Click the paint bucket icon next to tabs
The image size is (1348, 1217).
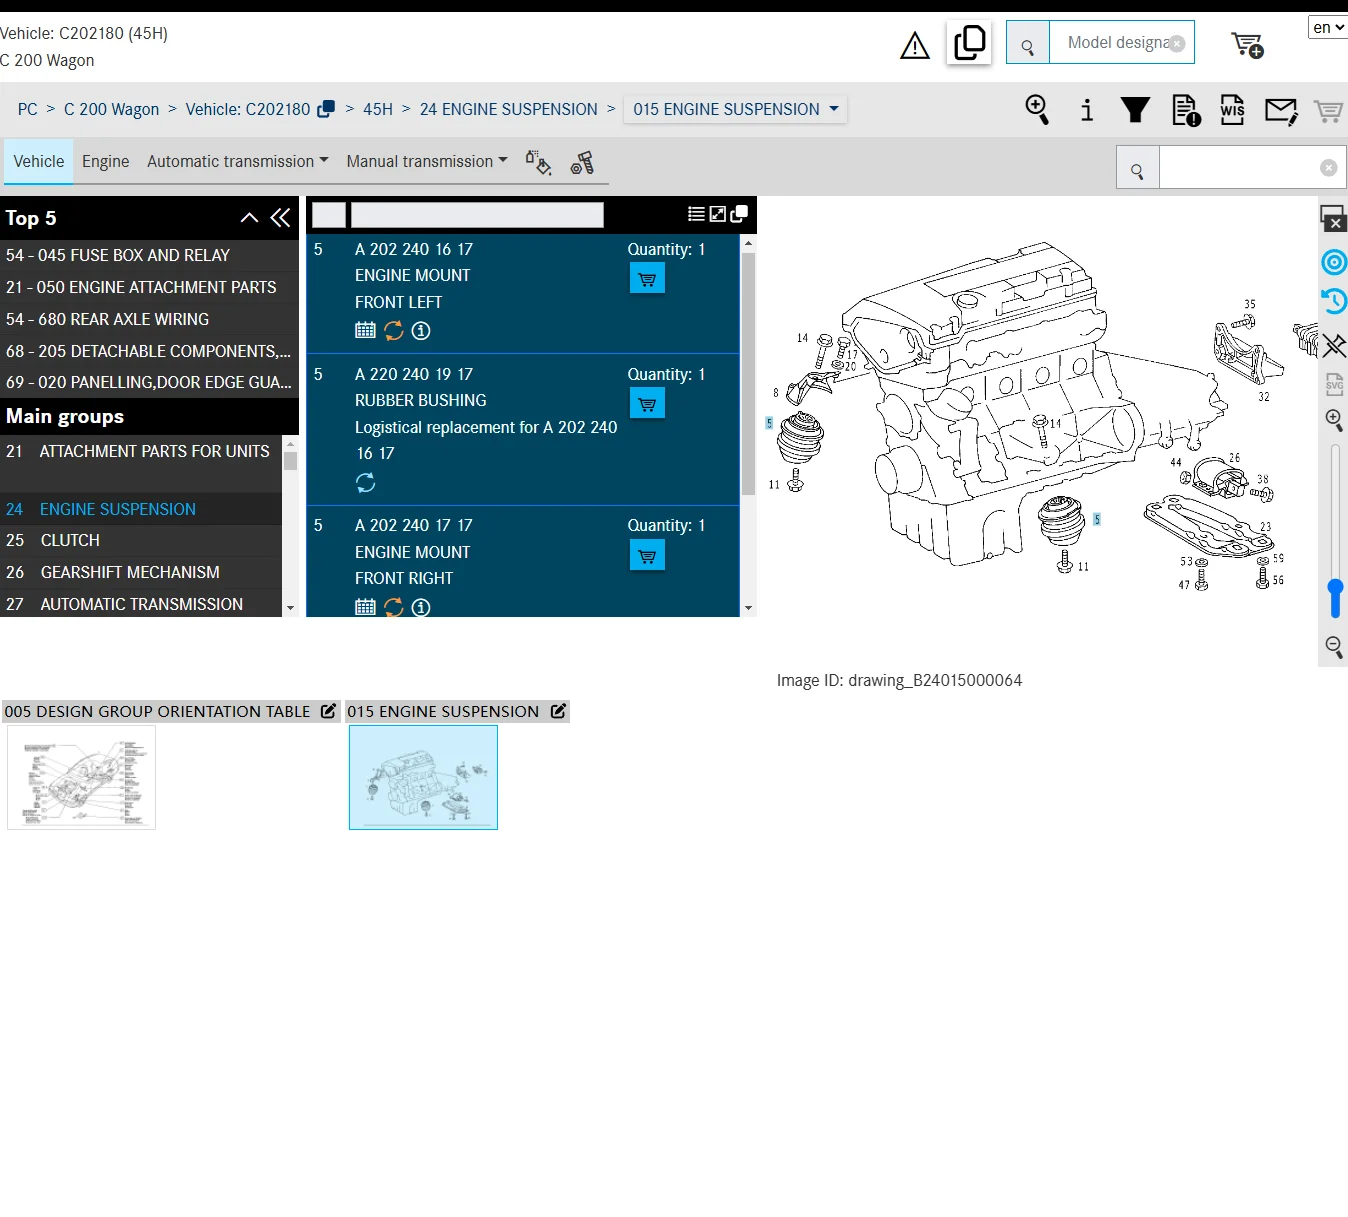(x=539, y=162)
